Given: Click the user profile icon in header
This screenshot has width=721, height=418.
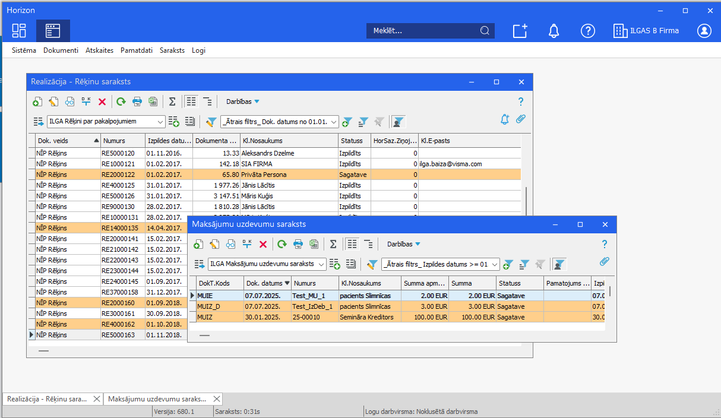Looking at the screenshot, I should pyautogui.click(x=704, y=31).
